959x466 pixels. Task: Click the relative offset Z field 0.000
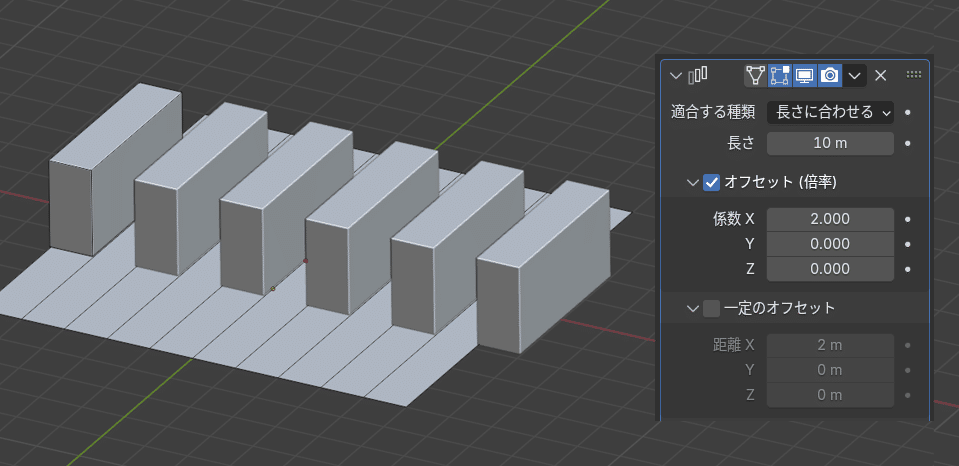click(x=831, y=269)
